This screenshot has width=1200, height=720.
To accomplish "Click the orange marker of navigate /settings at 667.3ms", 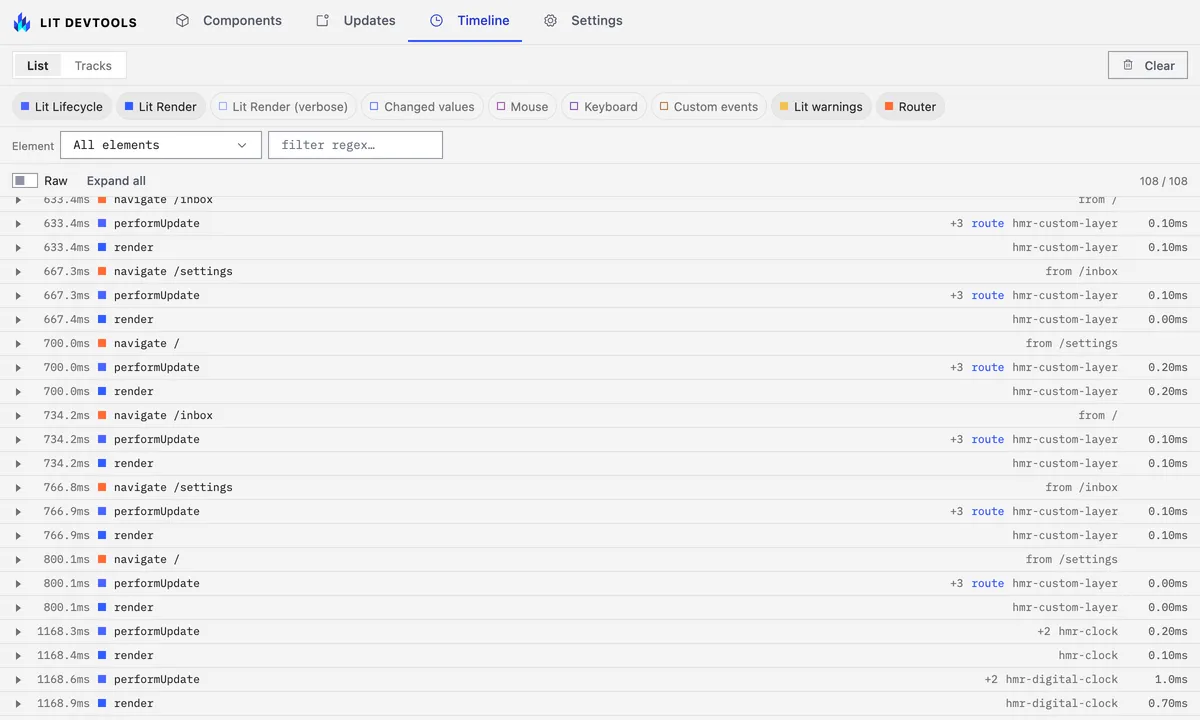I will [102, 271].
